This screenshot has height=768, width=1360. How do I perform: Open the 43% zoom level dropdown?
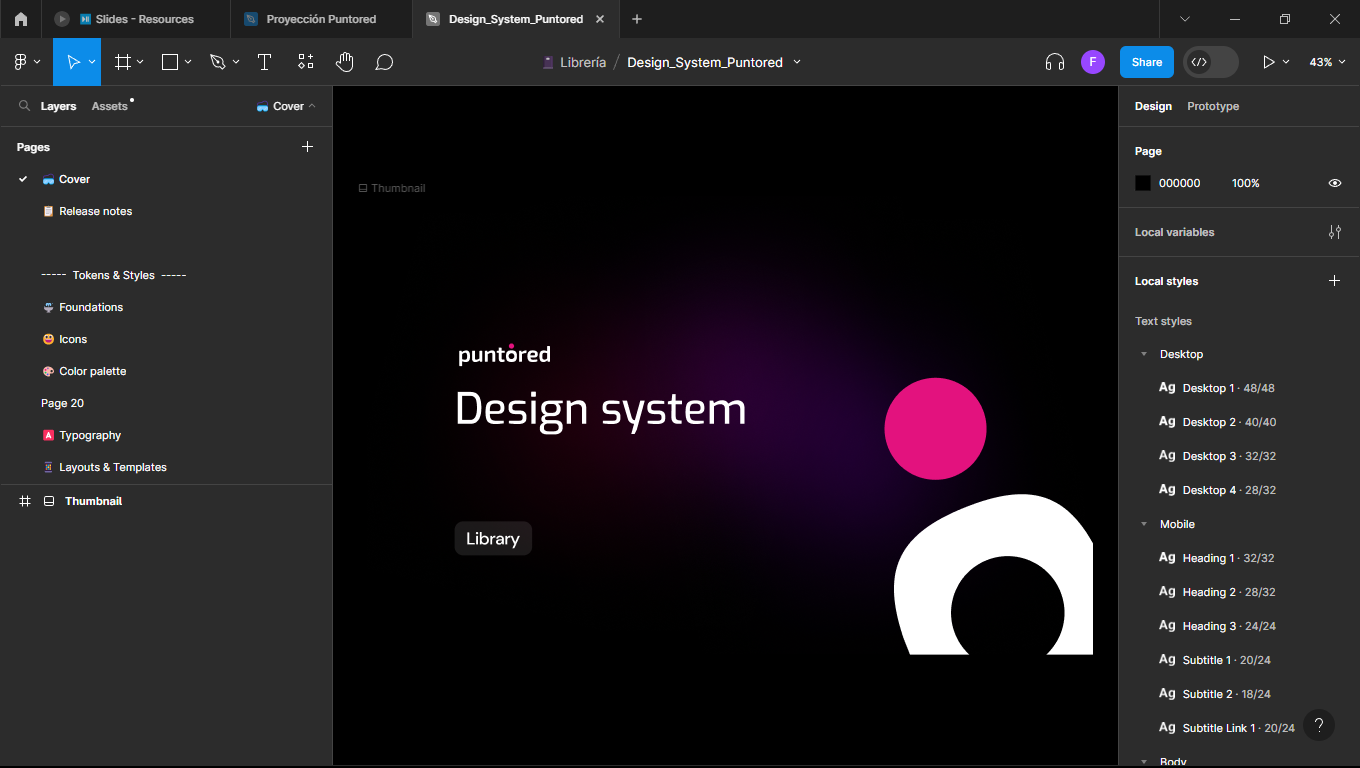pyautogui.click(x=1326, y=62)
